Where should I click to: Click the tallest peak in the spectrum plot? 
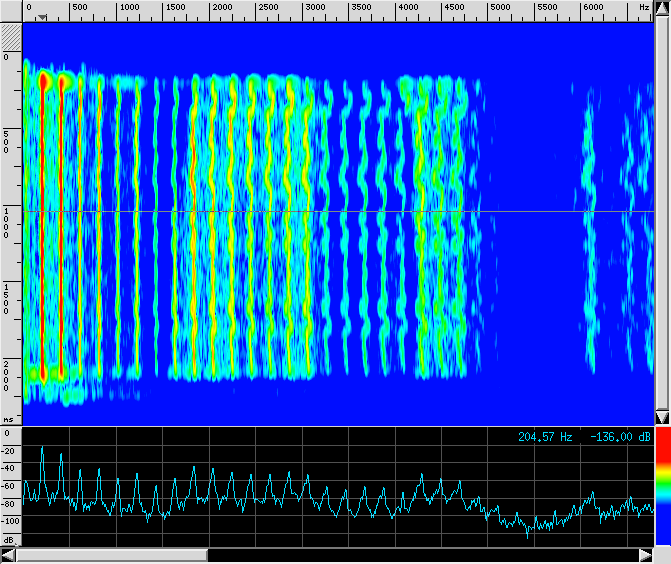pyautogui.click(x=42, y=449)
